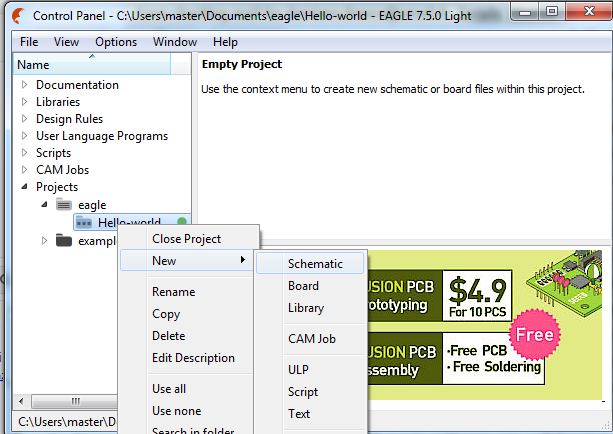The width and height of the screenshot is (613, 434).
Task: Open the Window menu
Action: point(175,42)
